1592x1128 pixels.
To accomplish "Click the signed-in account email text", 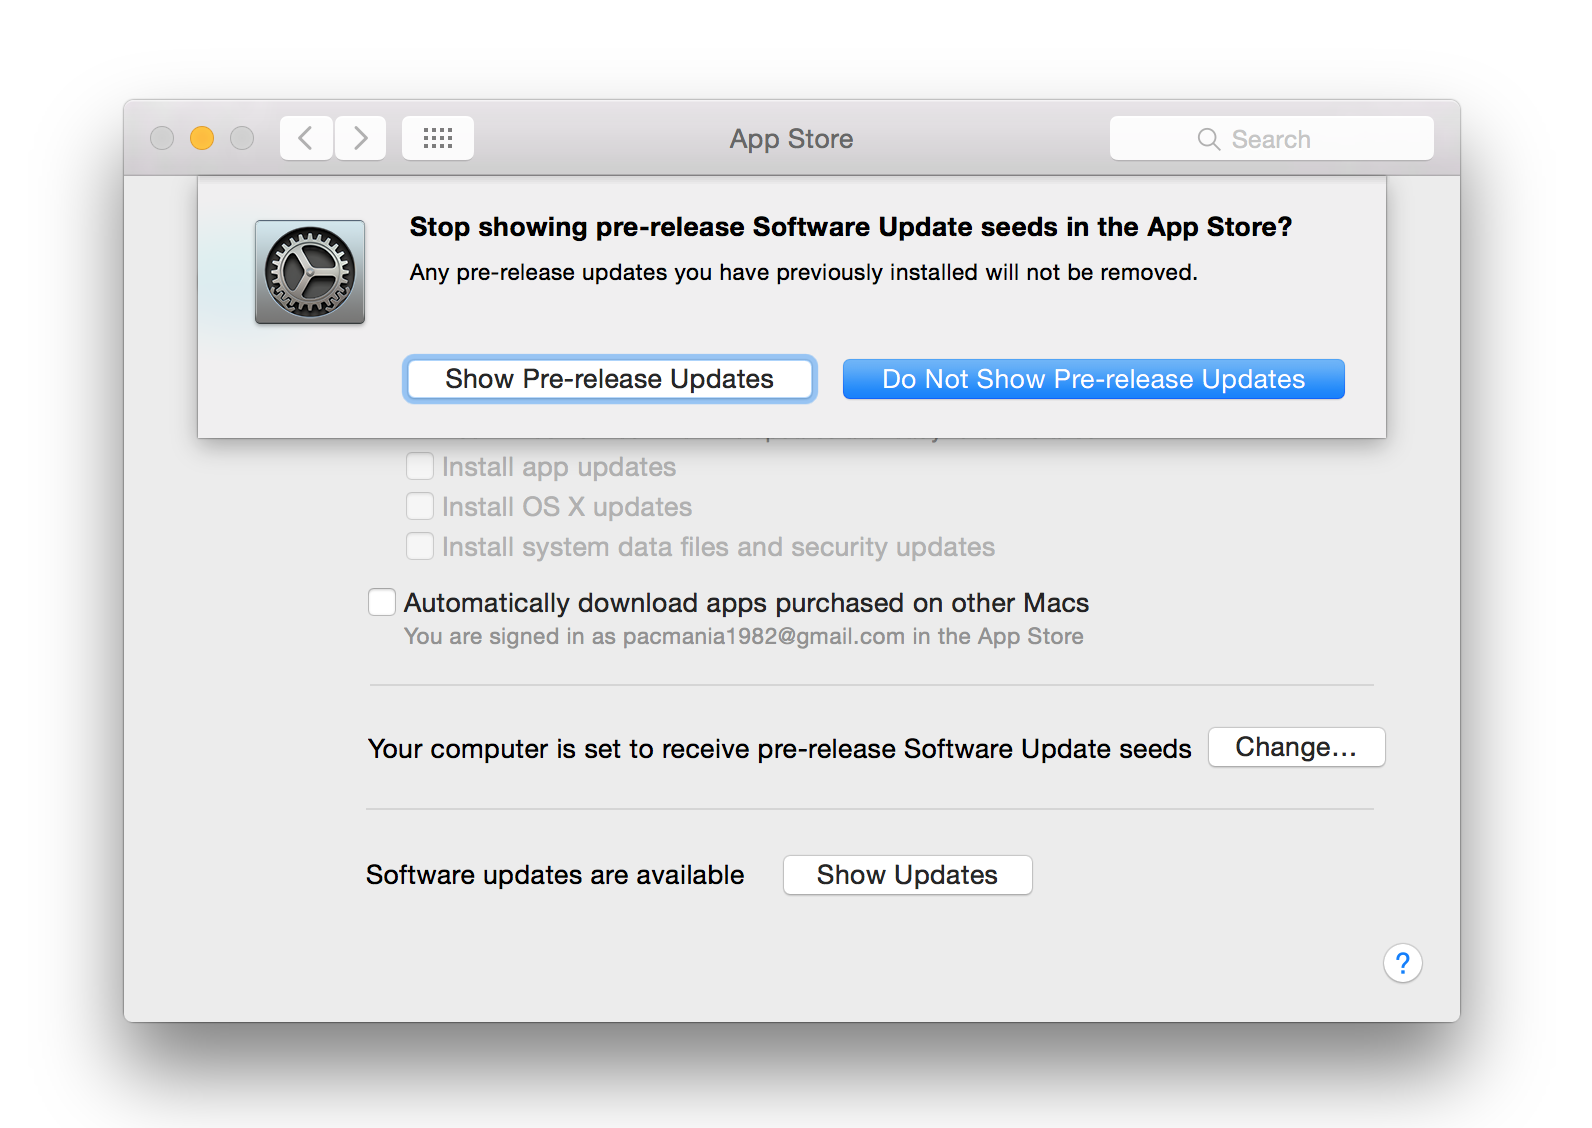I will (763, 636).
